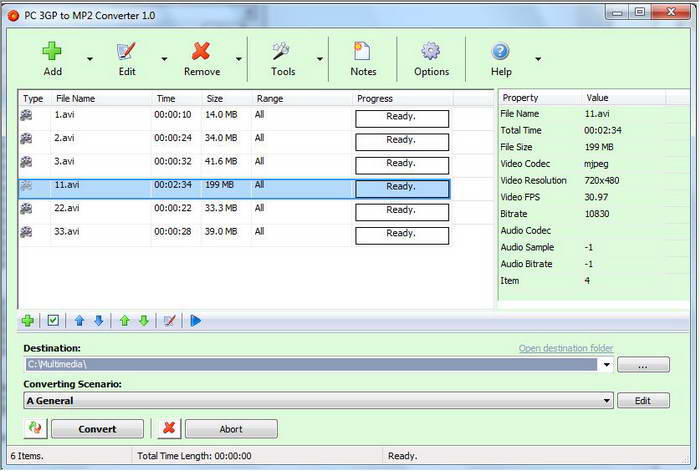Open the Options gear icon
This screenshot has height=471, width=700.
point(430,51)
